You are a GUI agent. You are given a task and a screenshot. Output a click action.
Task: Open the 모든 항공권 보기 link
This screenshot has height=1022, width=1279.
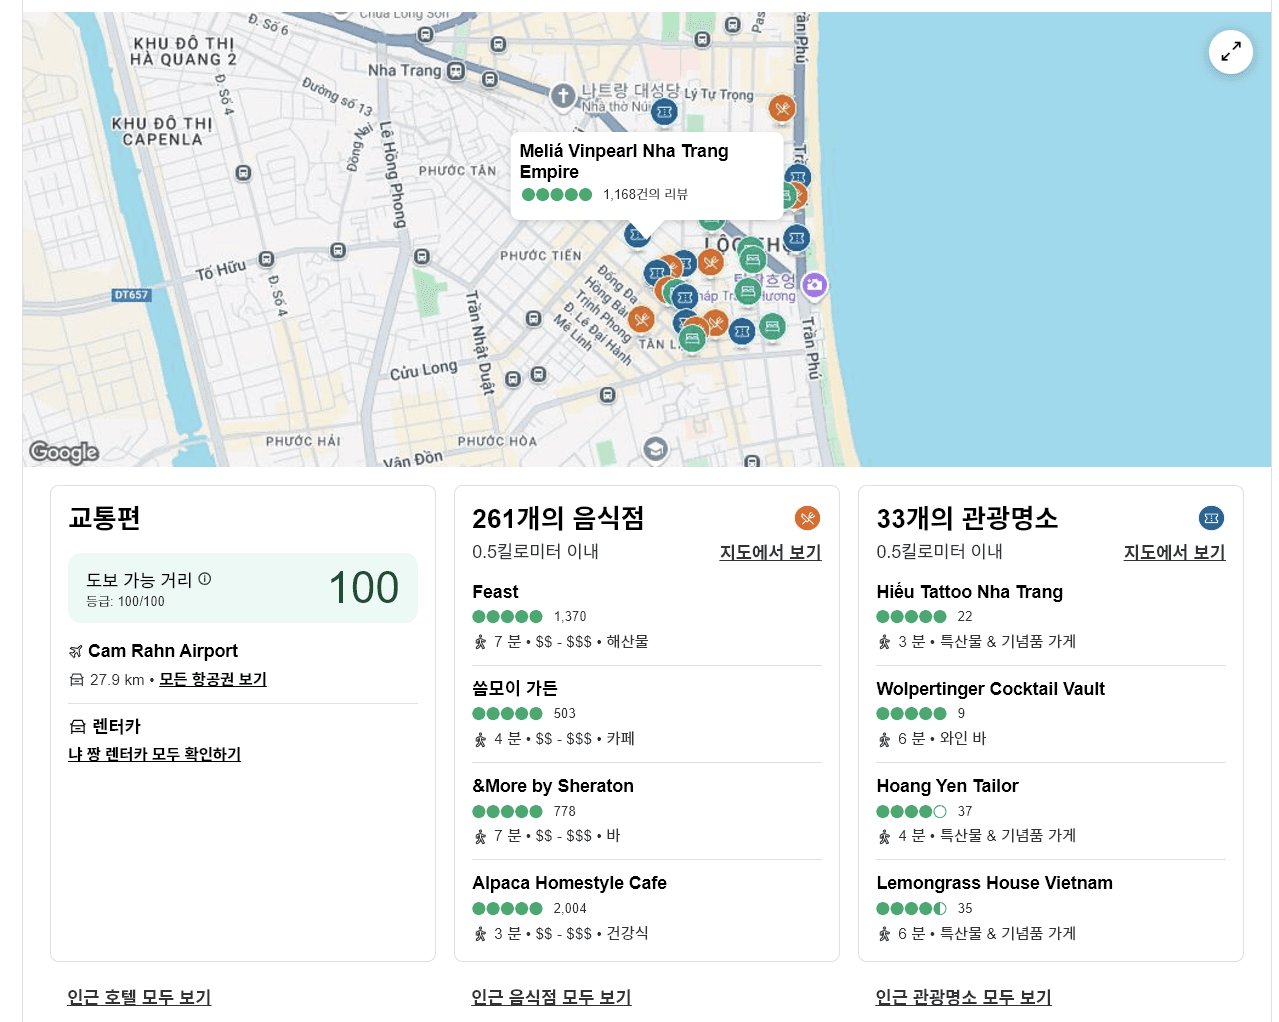point(213,679)
